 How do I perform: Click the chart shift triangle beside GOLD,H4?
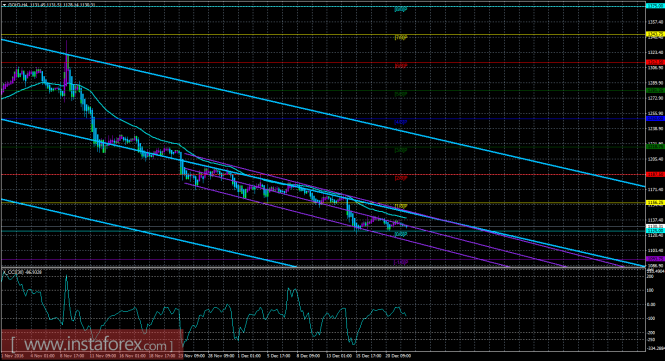[x=4, y=5]
